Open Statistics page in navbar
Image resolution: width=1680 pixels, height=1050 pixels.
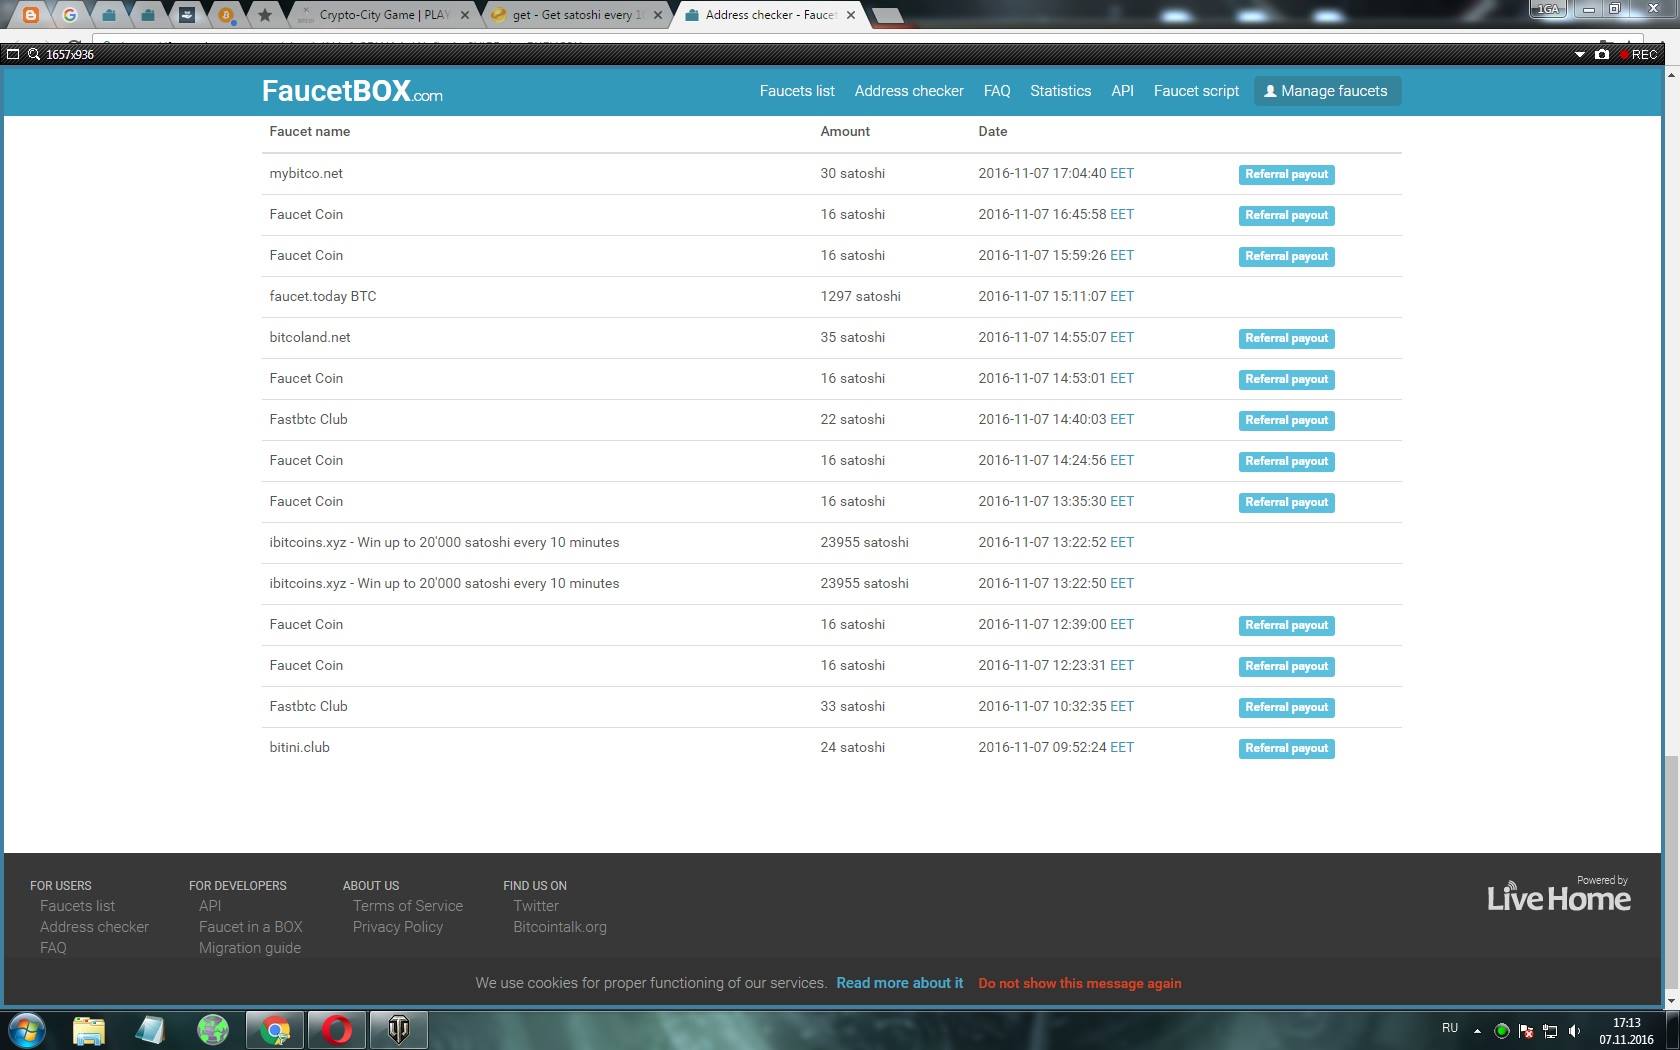click(1060, 91)
